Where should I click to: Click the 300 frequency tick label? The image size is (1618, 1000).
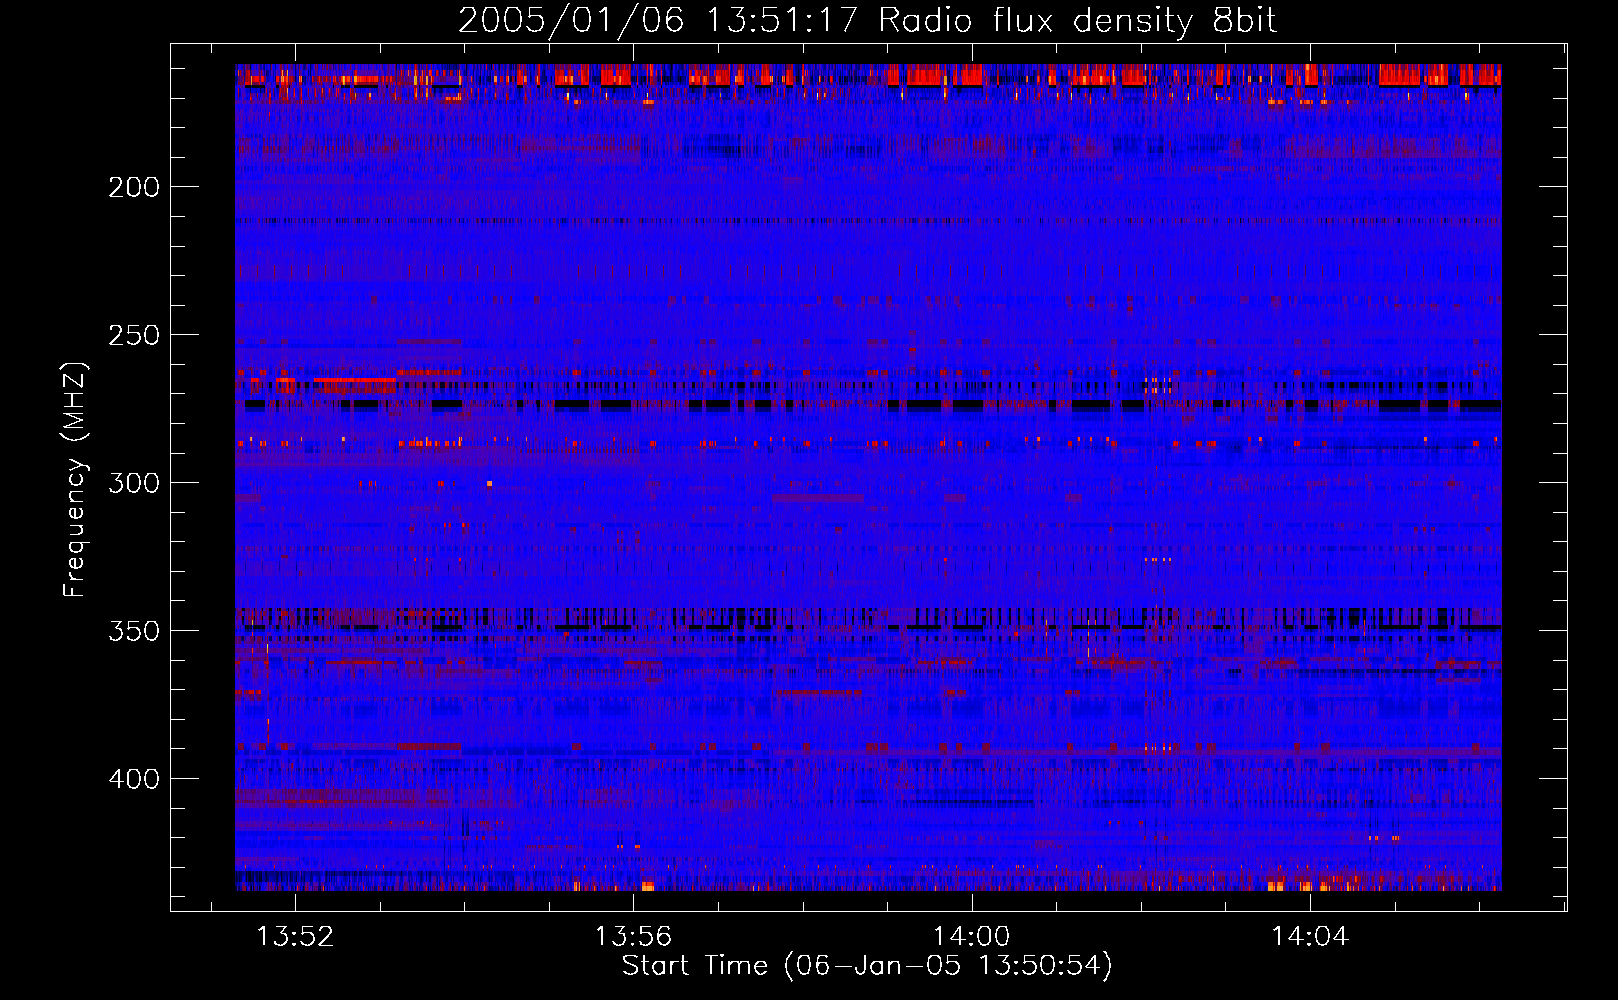pos(134,483)
